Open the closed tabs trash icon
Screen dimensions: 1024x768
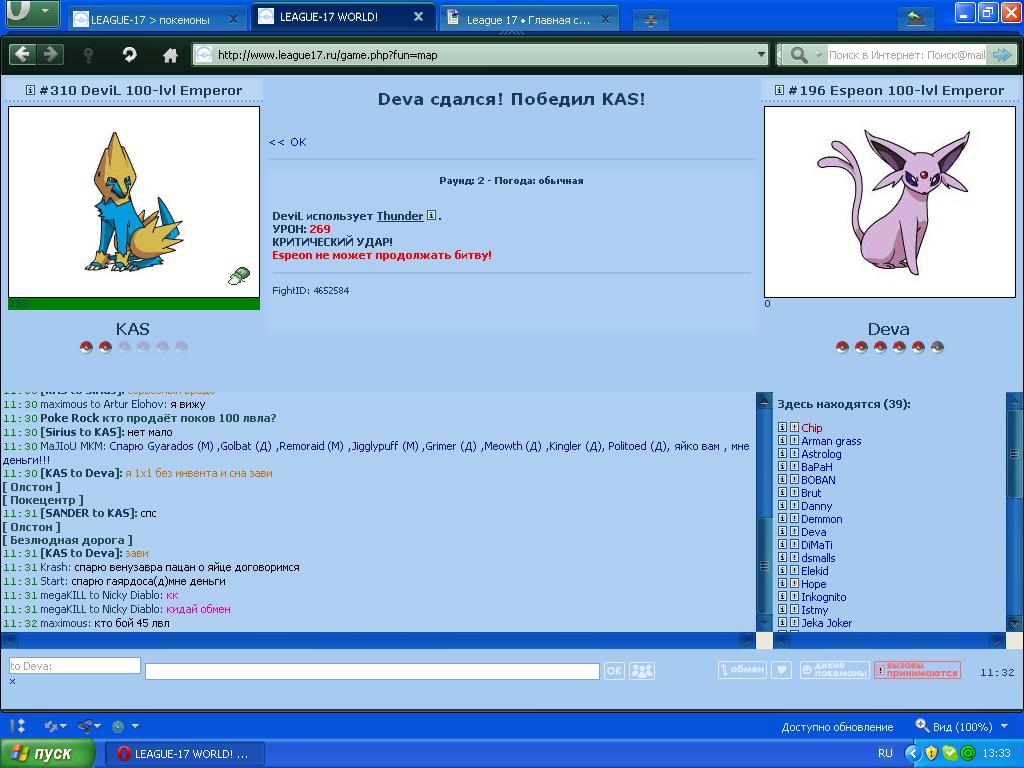coord(915,19)
